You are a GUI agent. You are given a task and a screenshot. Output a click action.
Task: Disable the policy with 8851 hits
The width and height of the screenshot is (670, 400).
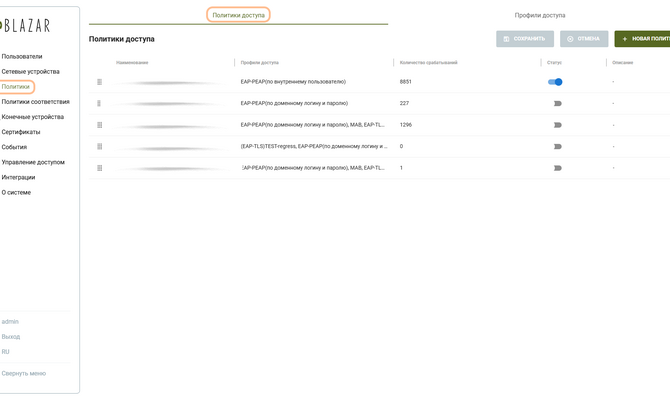pyautogui.click(x=555, y=82)
